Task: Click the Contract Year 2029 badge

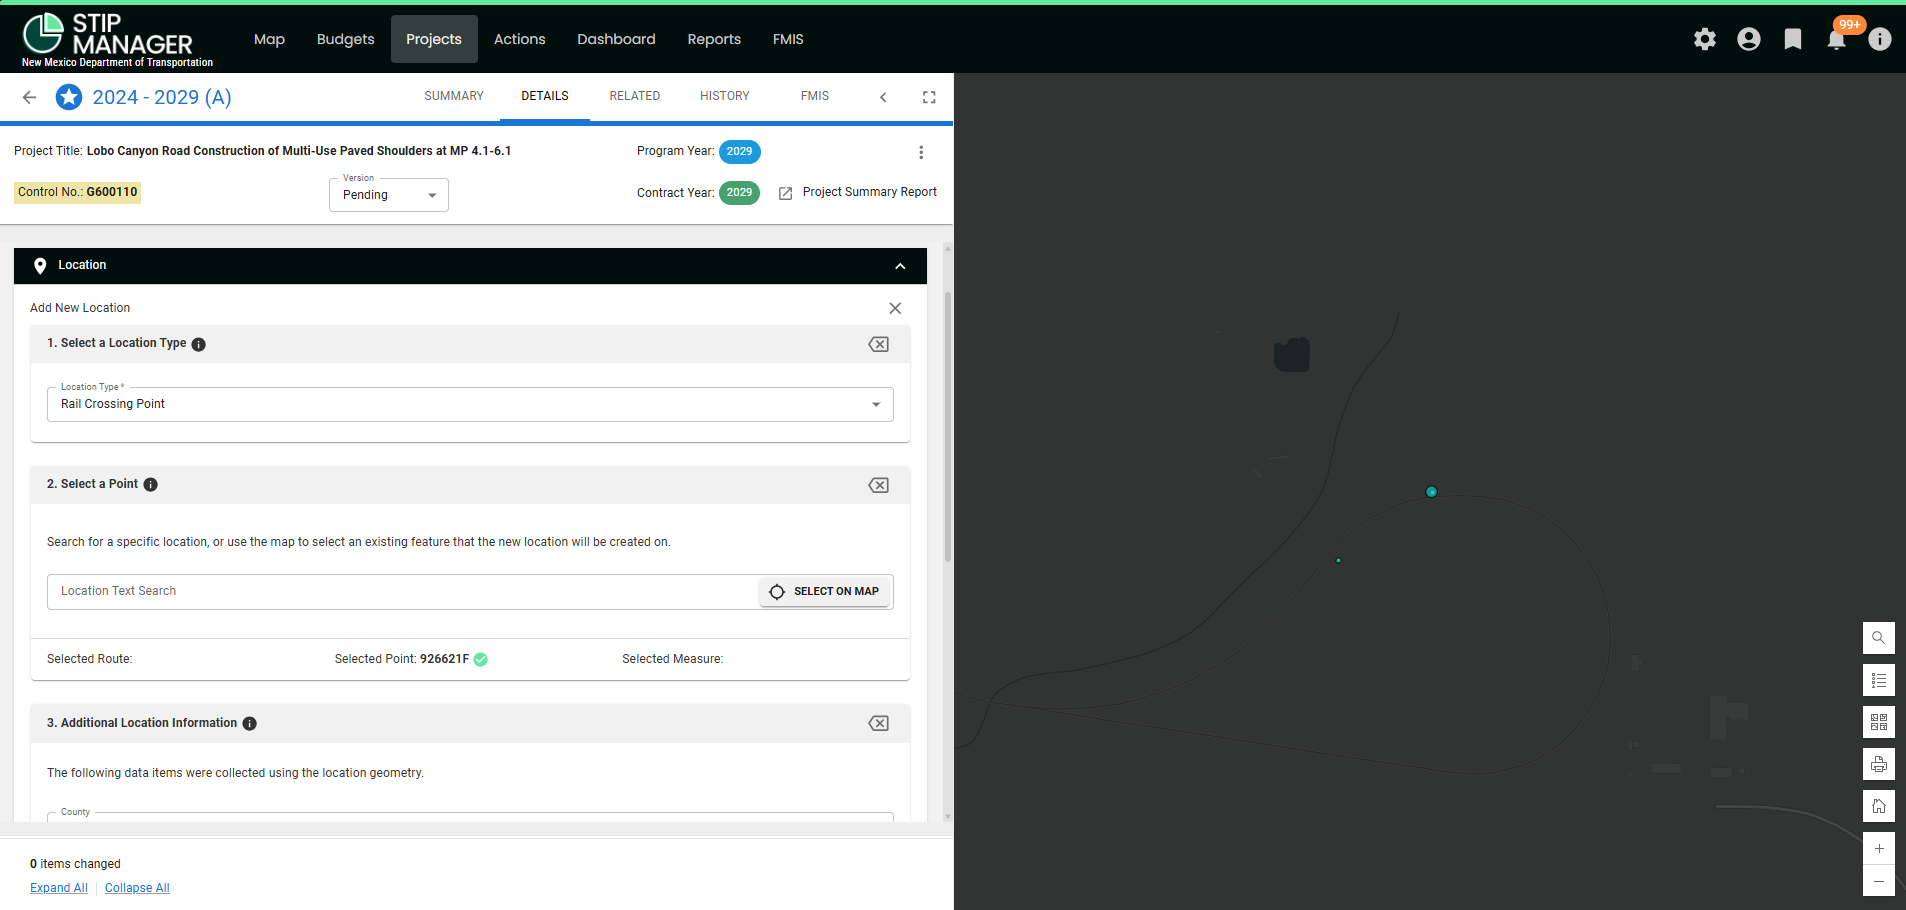Action: [x=740, y=193]
